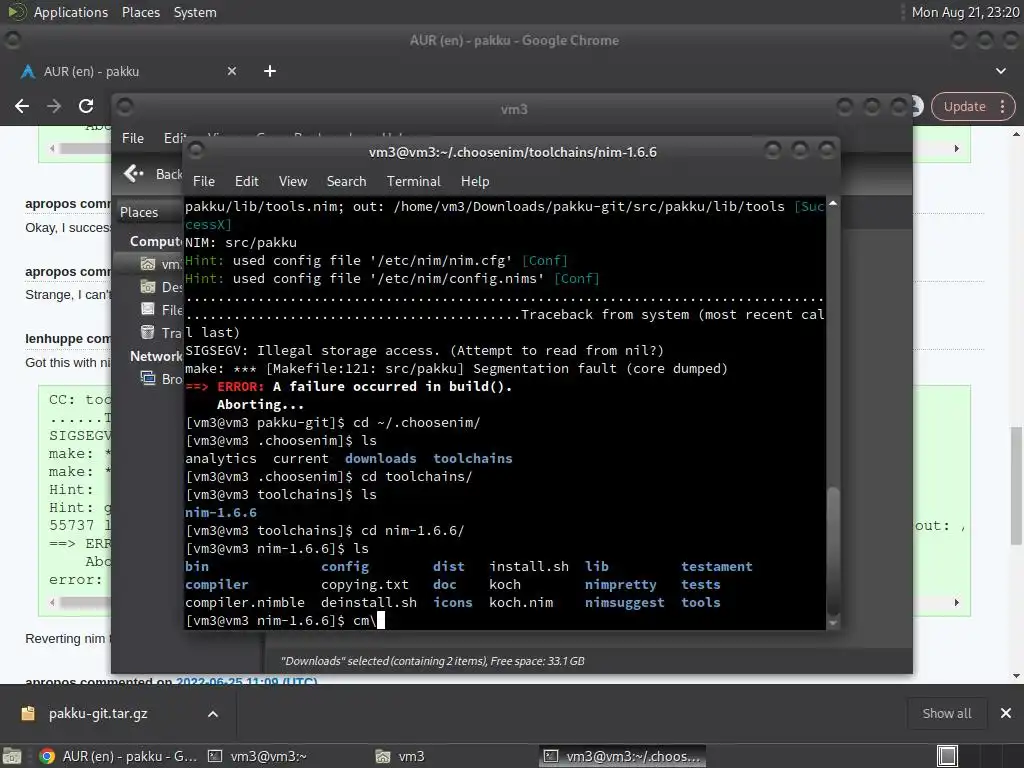The image size is (1024, 768).
Task: Reload the page in Chrome
Action: pyautogui.click(x=86, y=106)
